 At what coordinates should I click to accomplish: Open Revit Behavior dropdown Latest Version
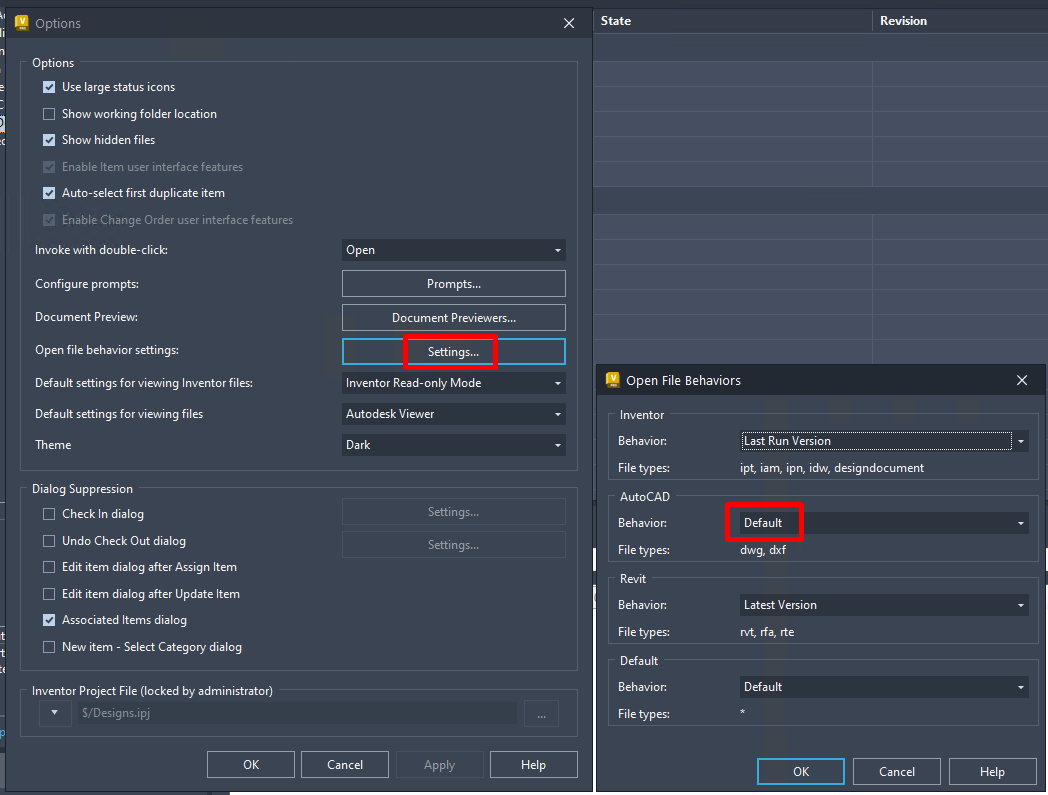point(884,605)
